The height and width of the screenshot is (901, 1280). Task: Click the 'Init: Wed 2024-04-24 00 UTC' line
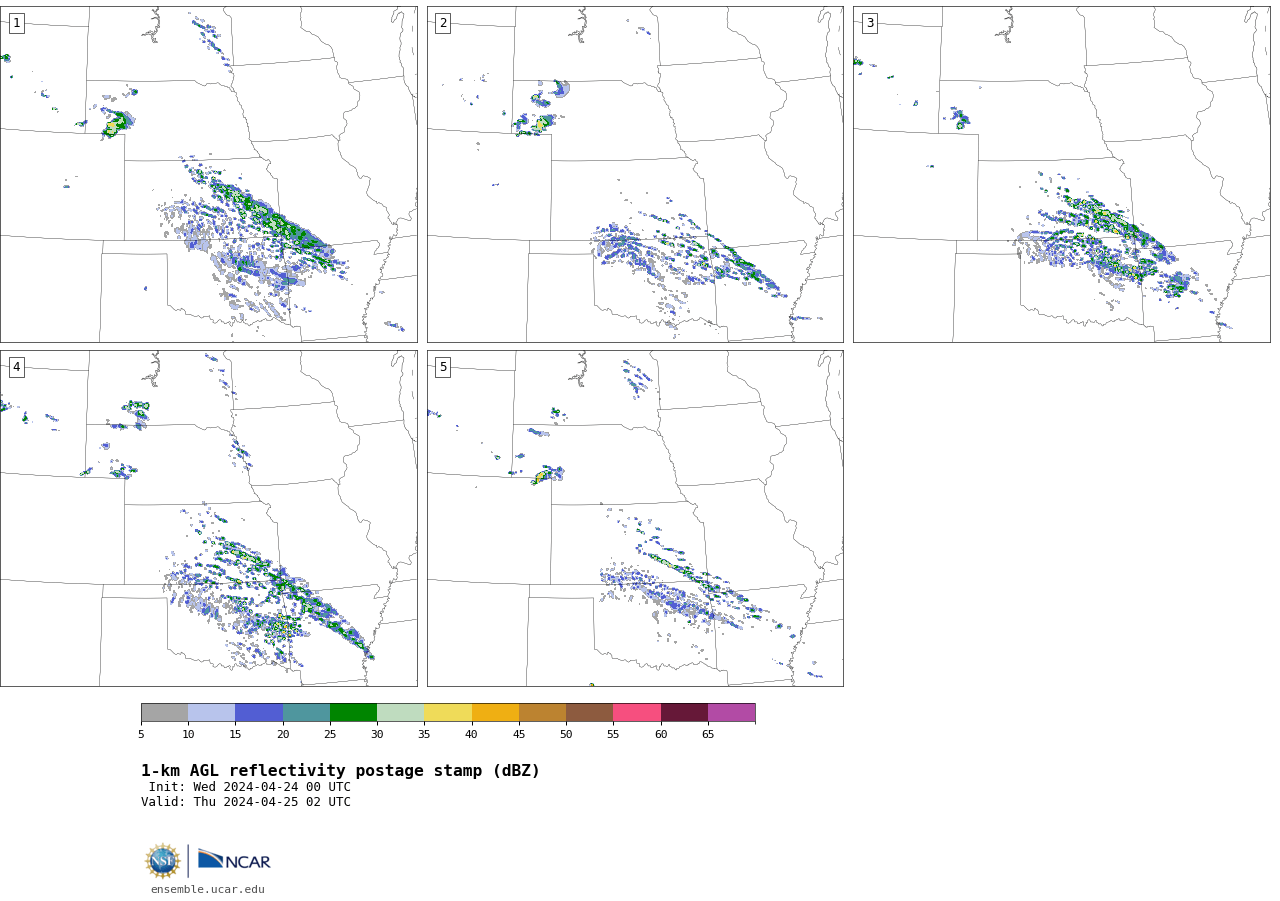[x=250, y=787]
